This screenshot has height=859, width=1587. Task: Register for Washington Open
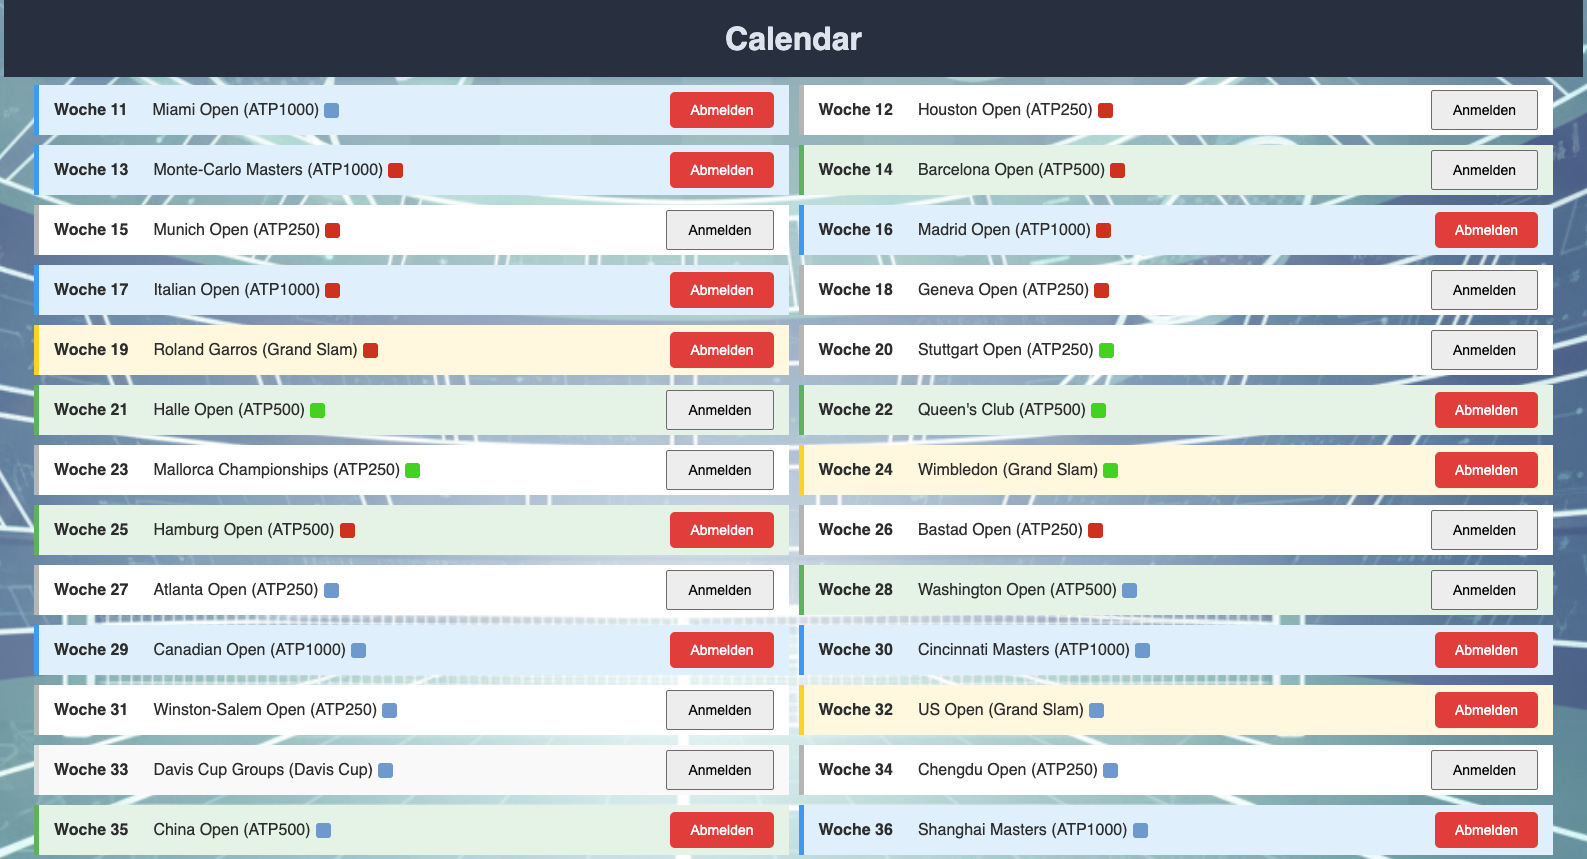[x=1484, y=590]
